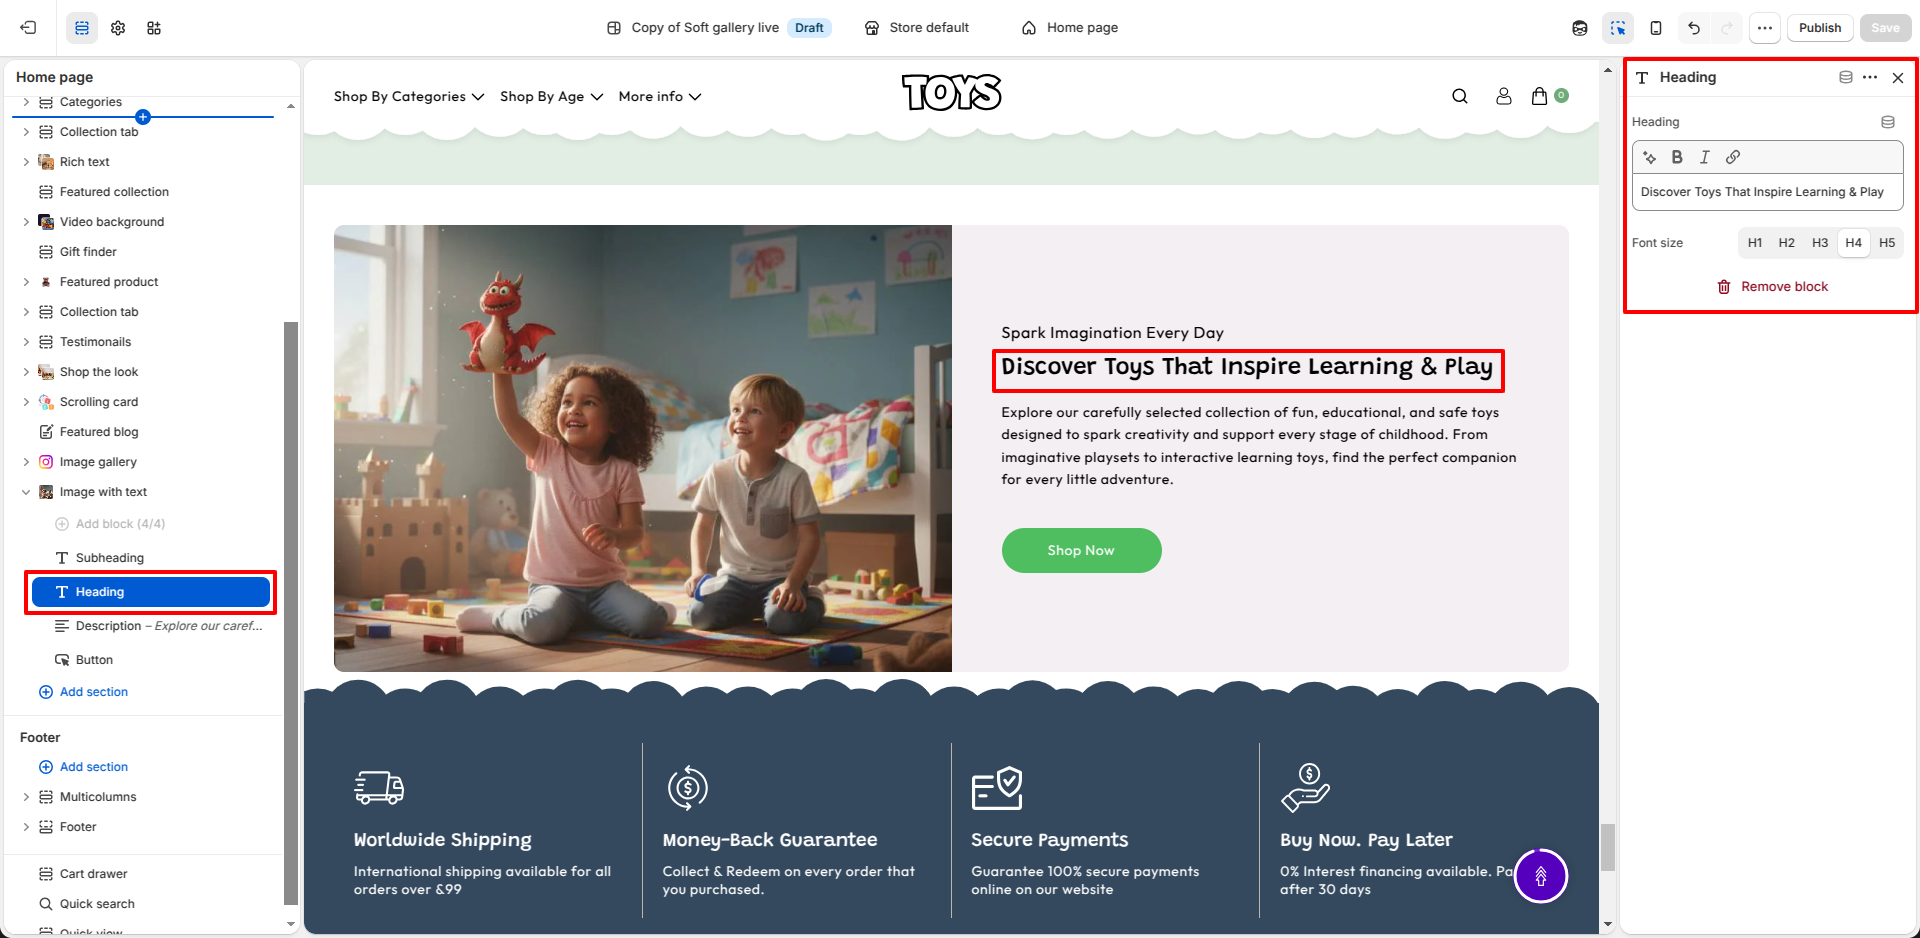
Task: Insert link in Heading editor
Action: point(1733,157)
